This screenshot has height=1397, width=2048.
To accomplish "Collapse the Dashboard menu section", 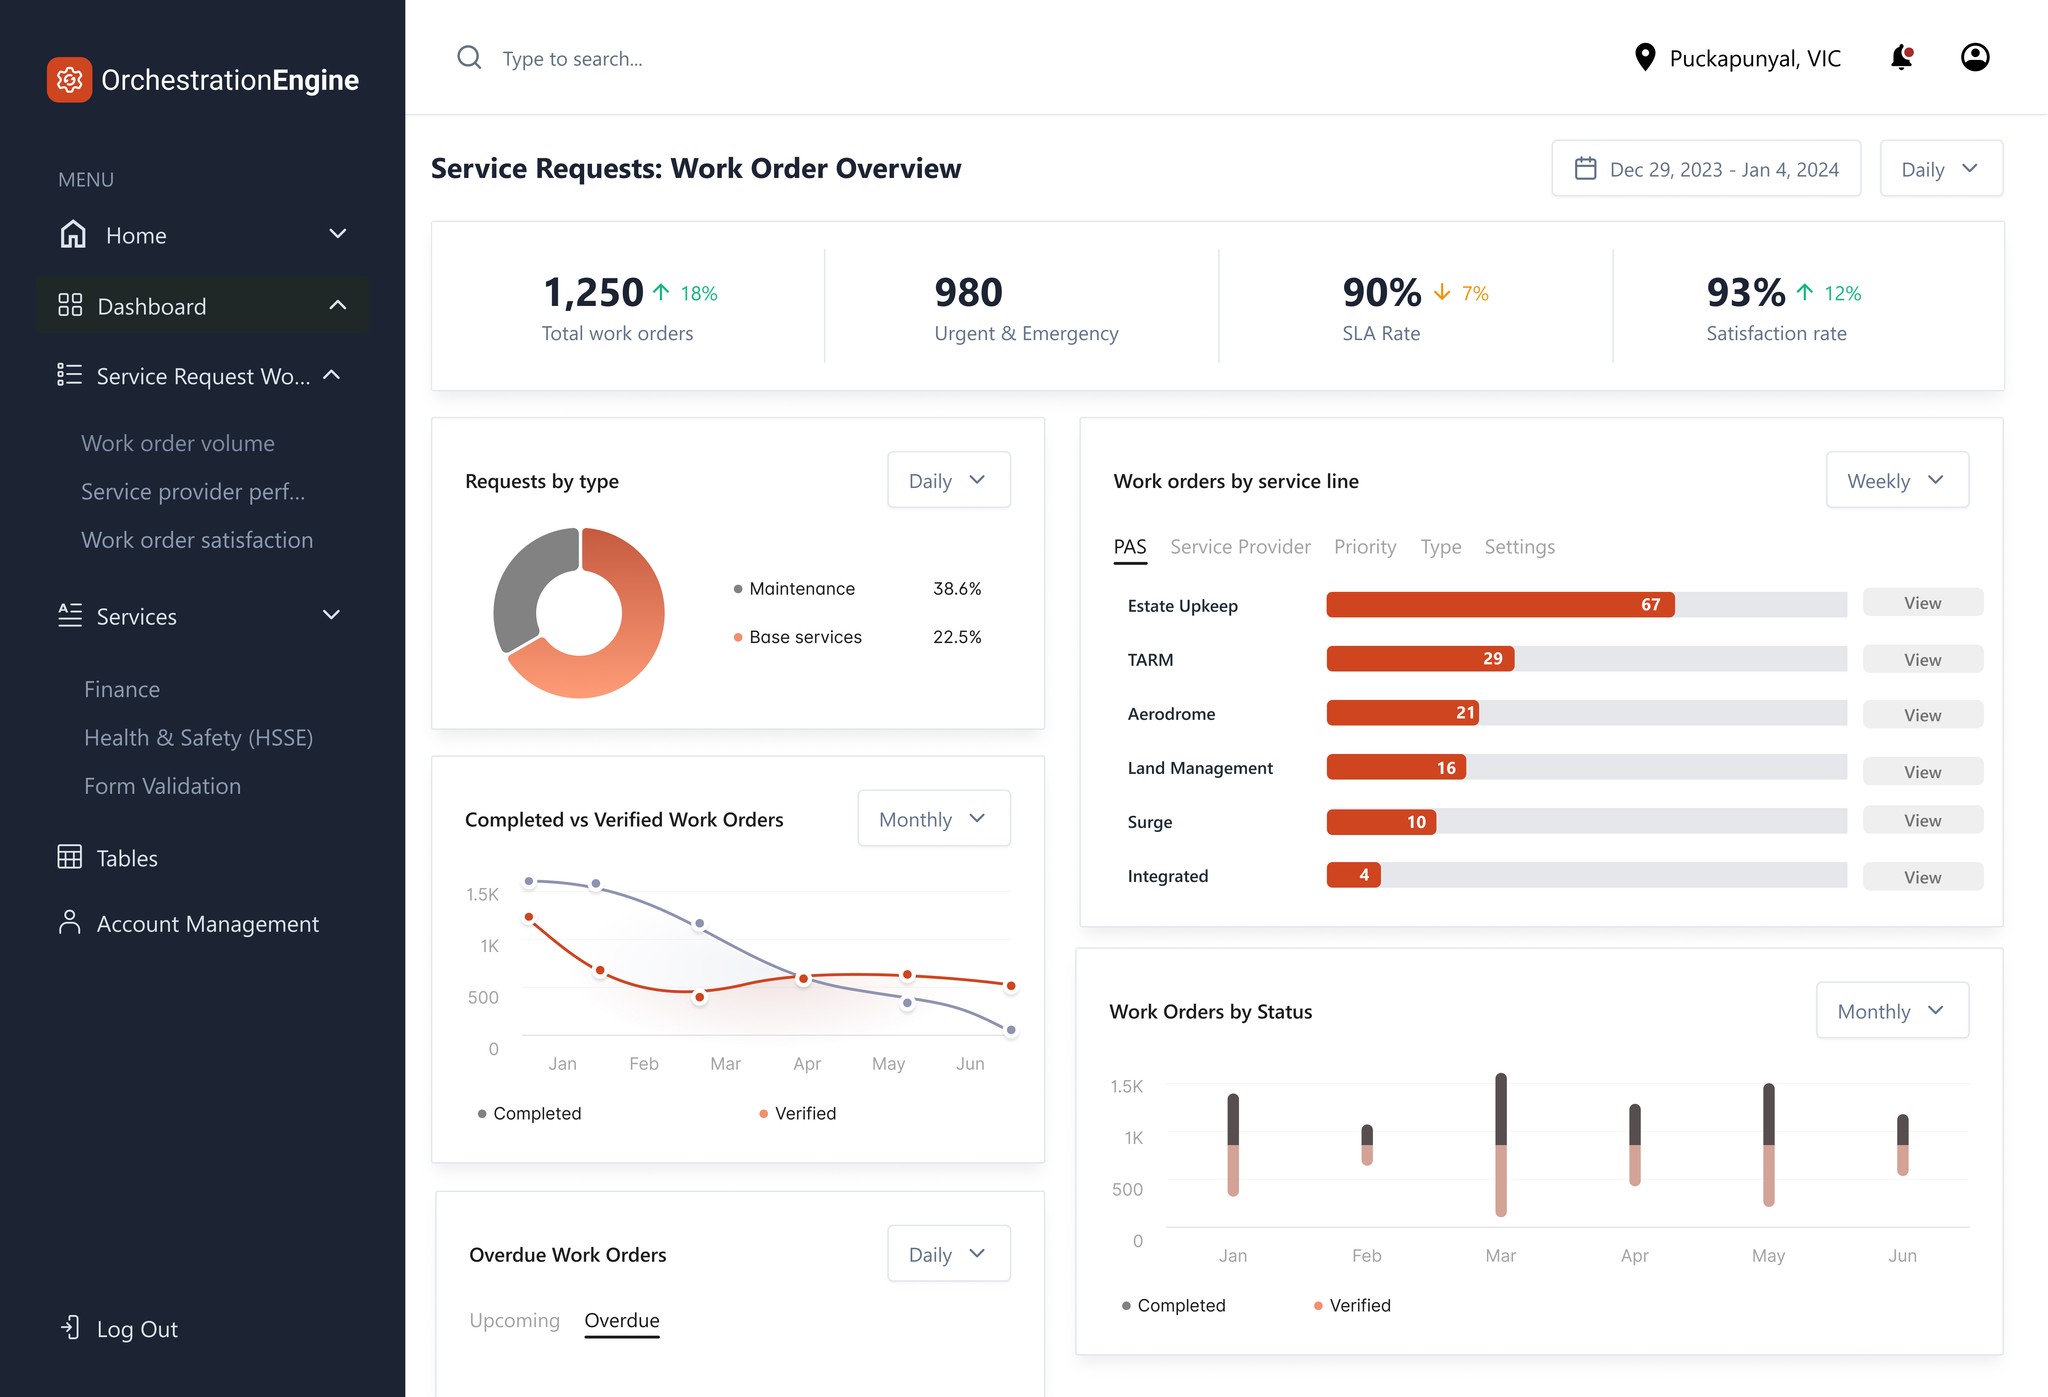I will [337, 305].
